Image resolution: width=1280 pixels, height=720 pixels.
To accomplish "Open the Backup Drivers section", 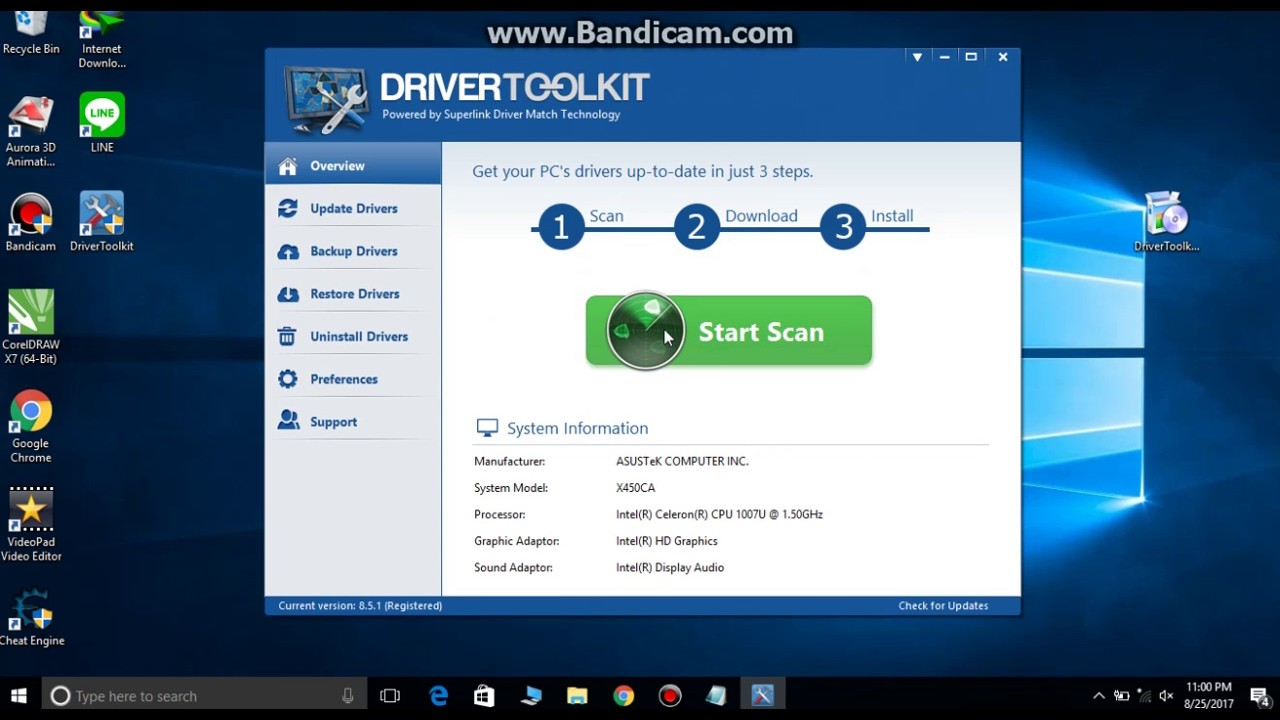I will click(x=353, y=251).
